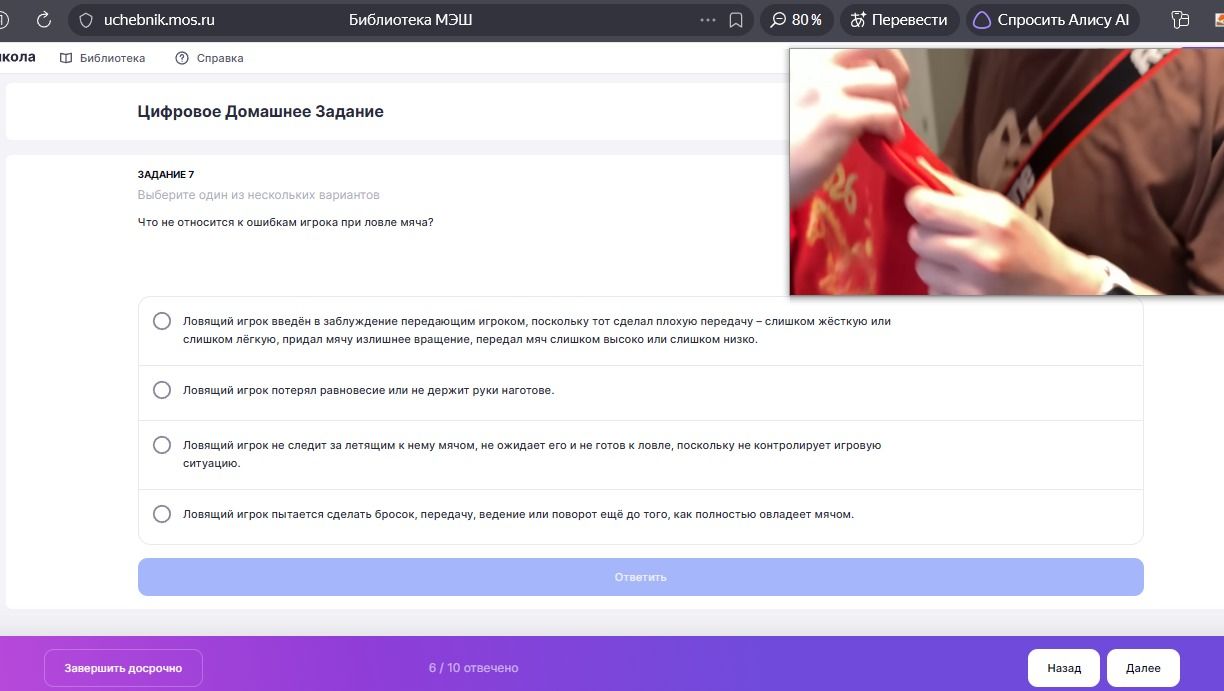Click the Ответить submit button

[640, 577]
